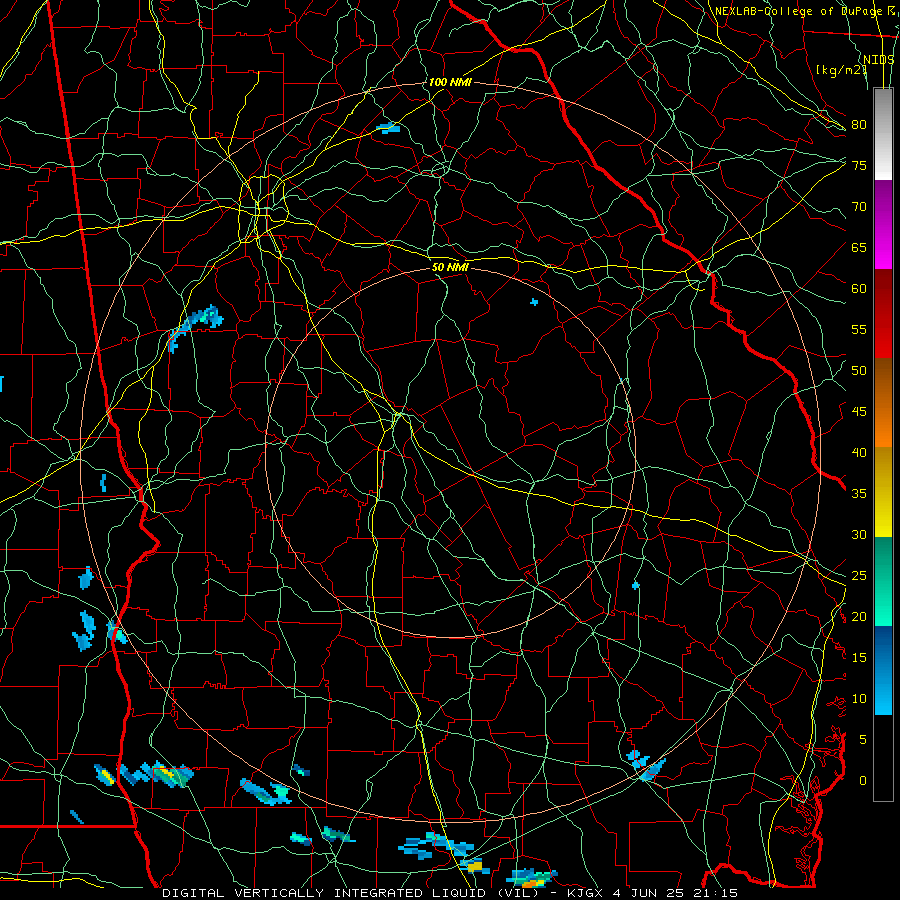Click the legend value 15
Screen dimensions: 900x900
(859, 658)
